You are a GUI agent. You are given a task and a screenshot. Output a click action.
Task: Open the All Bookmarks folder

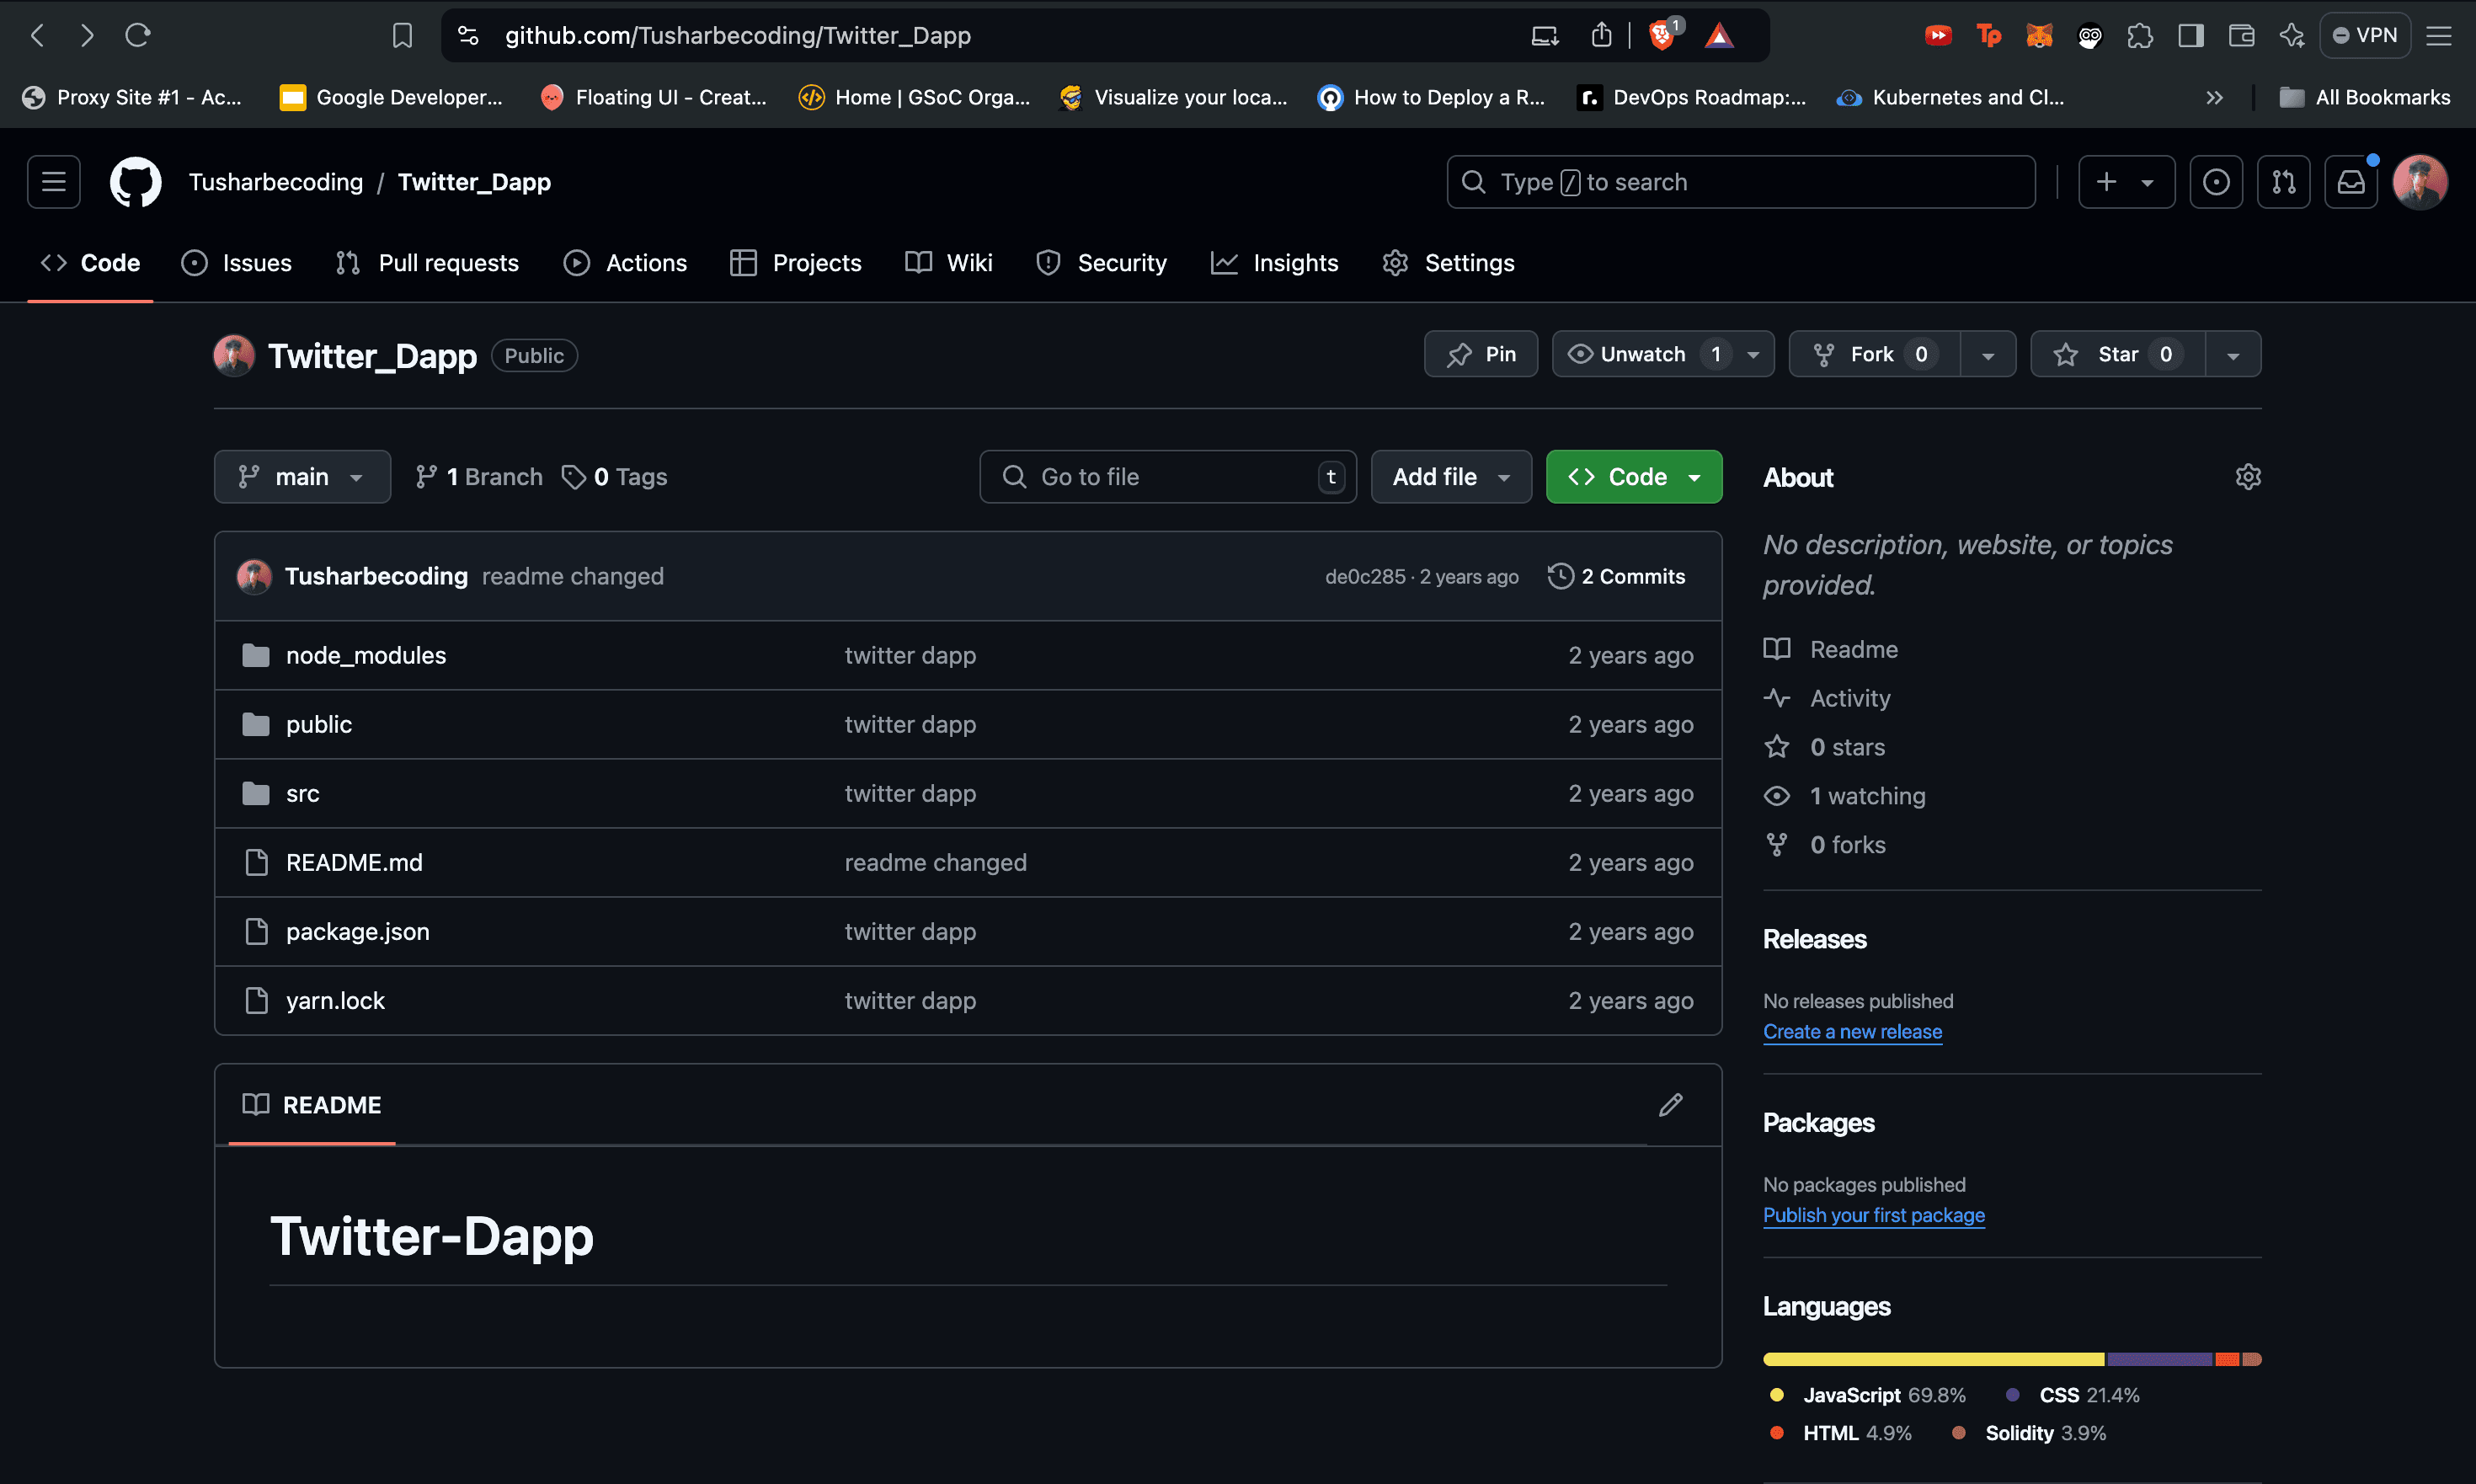[2364, 97]
